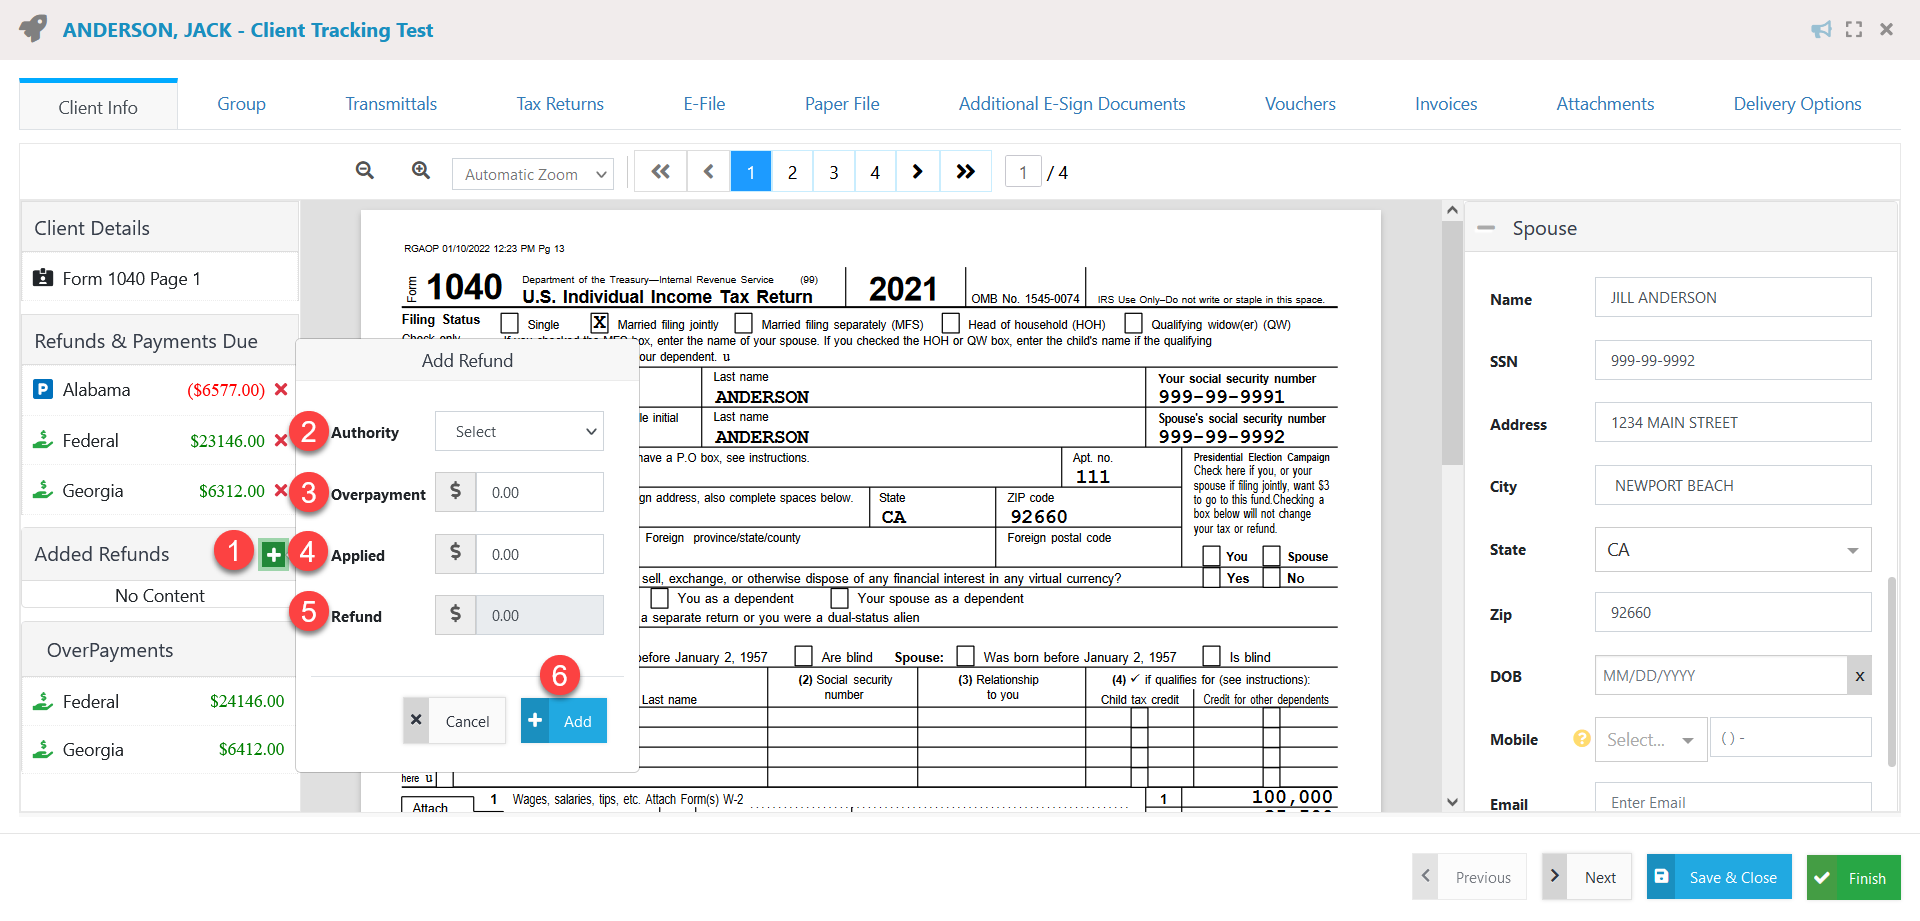This screenshot has width=1920, height=921.
Task: Click the megaphone announcements icon
Action: coord(1821,30)
